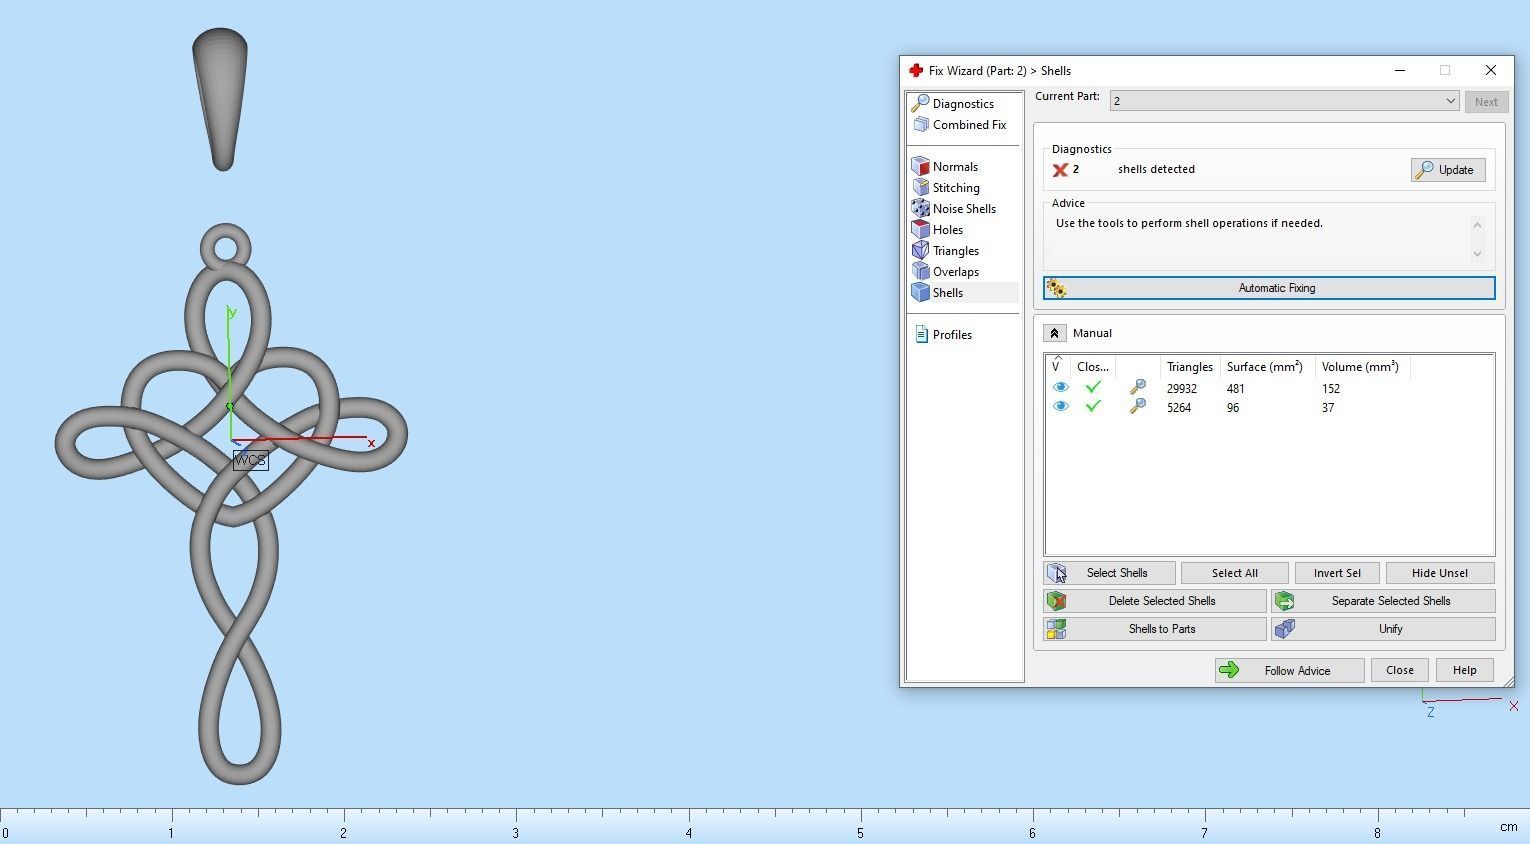Select the surface value 481
1530x844 pixels.
point(1236,389)
